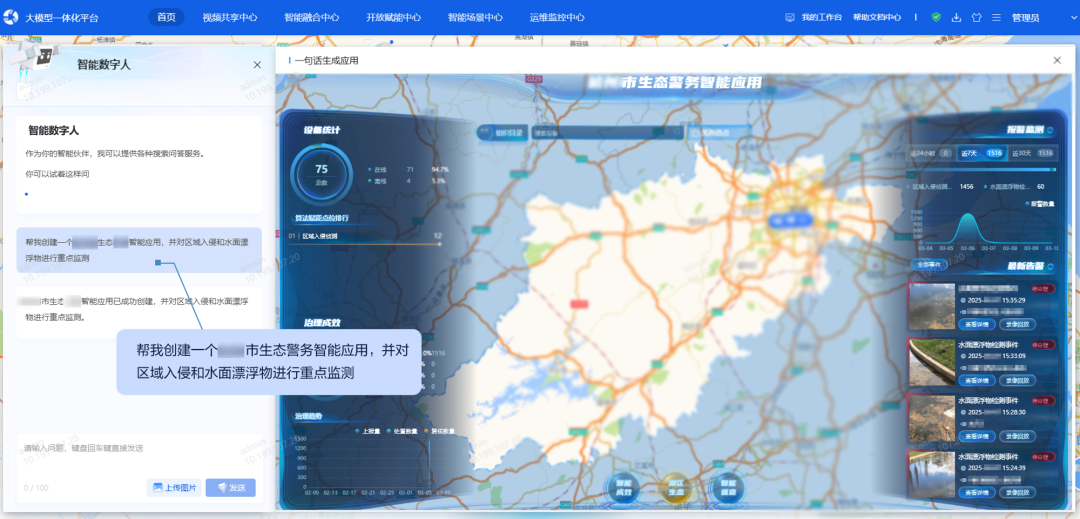
Task: Open the 视频共享中心 tab
Action: tap(229, 17)
